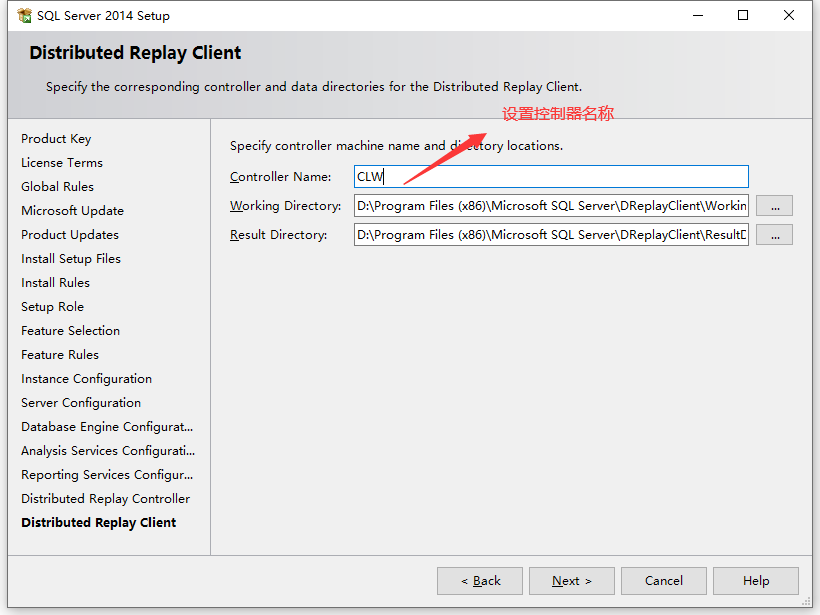820x615 pixels.
Task: Select the Server Configuration step
Action: point(81,403)
